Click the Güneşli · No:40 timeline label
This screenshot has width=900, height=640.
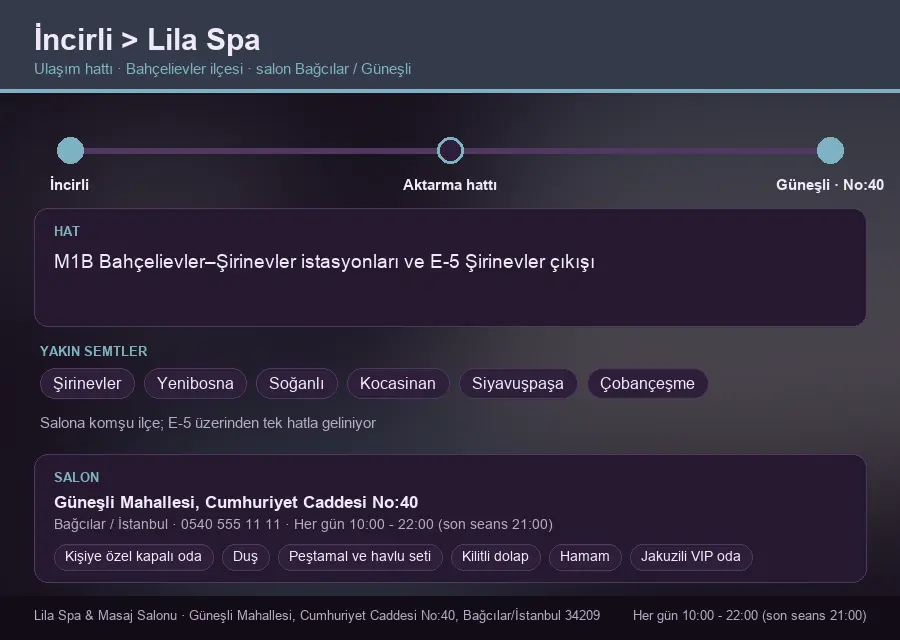(830, 185)
